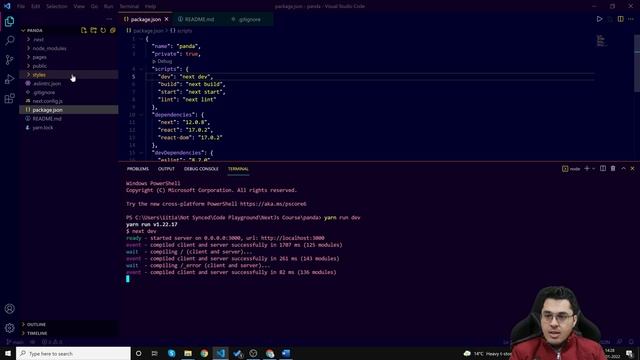Viewport: 640px width, 360px height.
Task: Switch to the PROBLEMS panel tab
Action: pos(138,169)
